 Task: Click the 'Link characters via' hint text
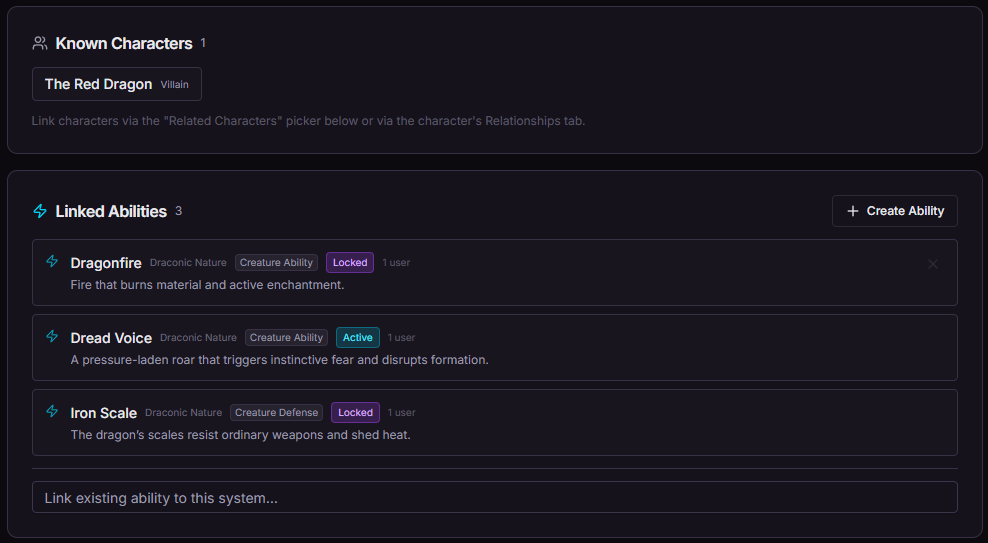(x=308, y=121)
